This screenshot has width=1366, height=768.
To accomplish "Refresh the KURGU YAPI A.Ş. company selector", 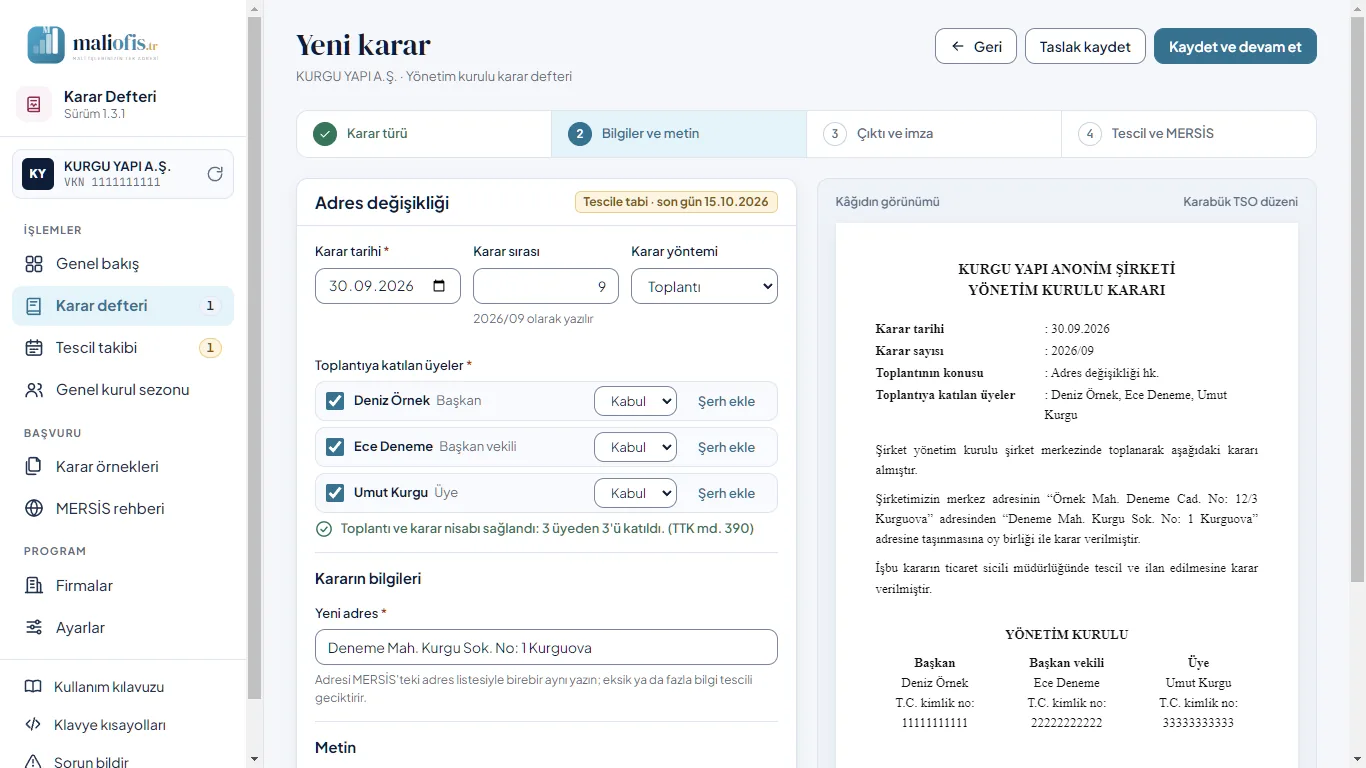I will (x=215, y=174).
